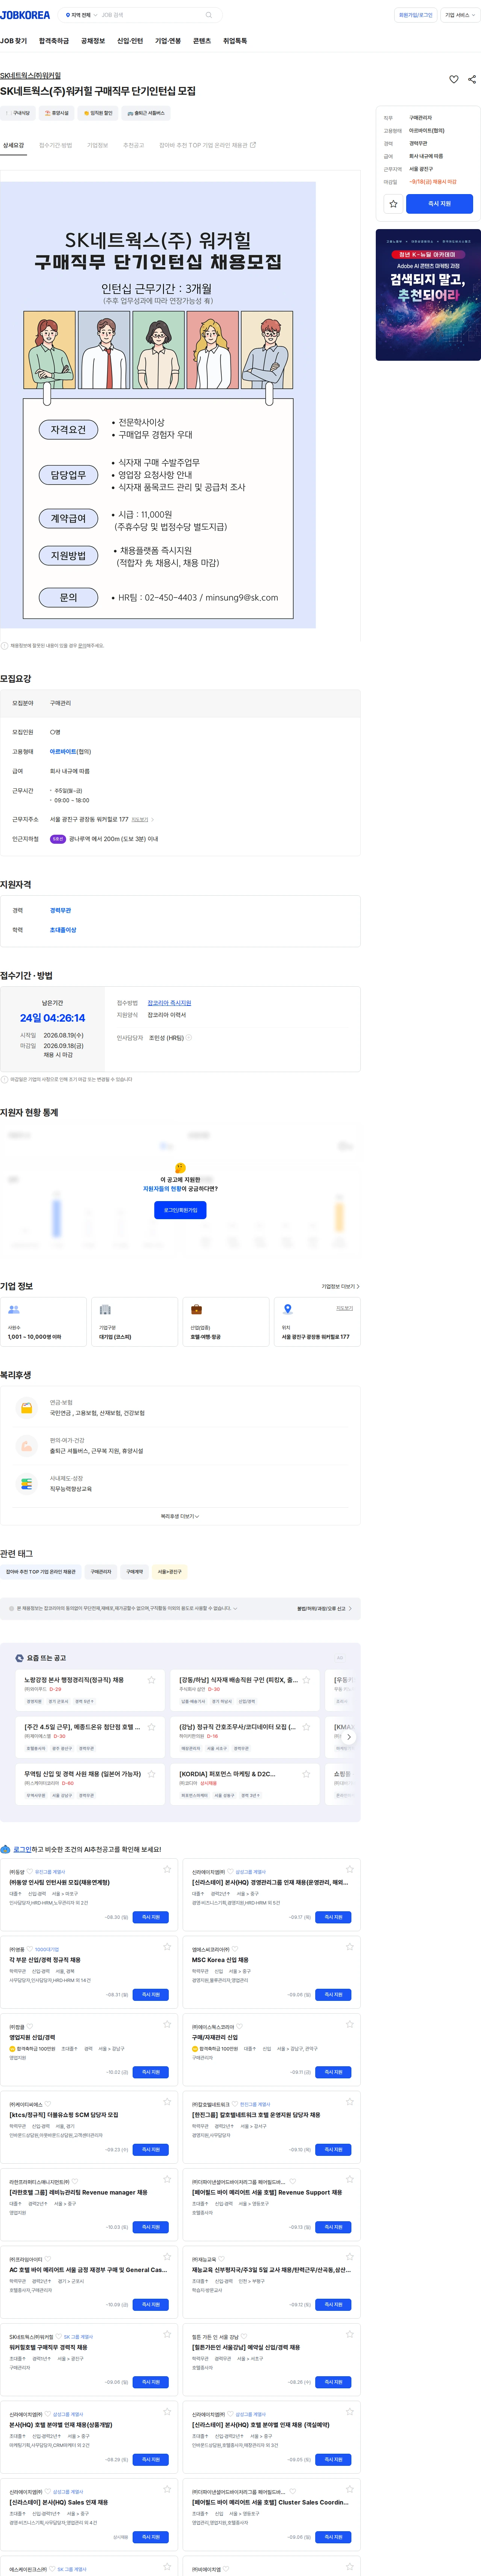Click the 구매관리자 related tag

[101, 1572]
